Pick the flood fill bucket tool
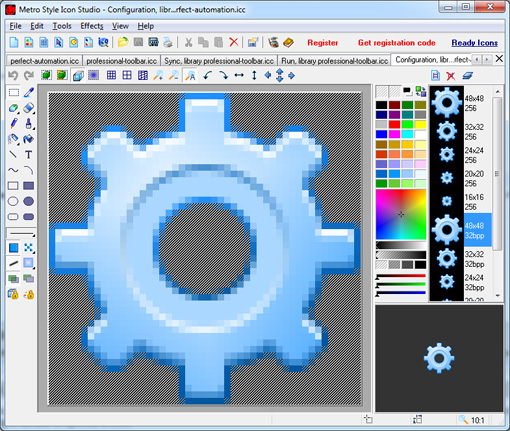The image size is (510, 431). point(29,139)
